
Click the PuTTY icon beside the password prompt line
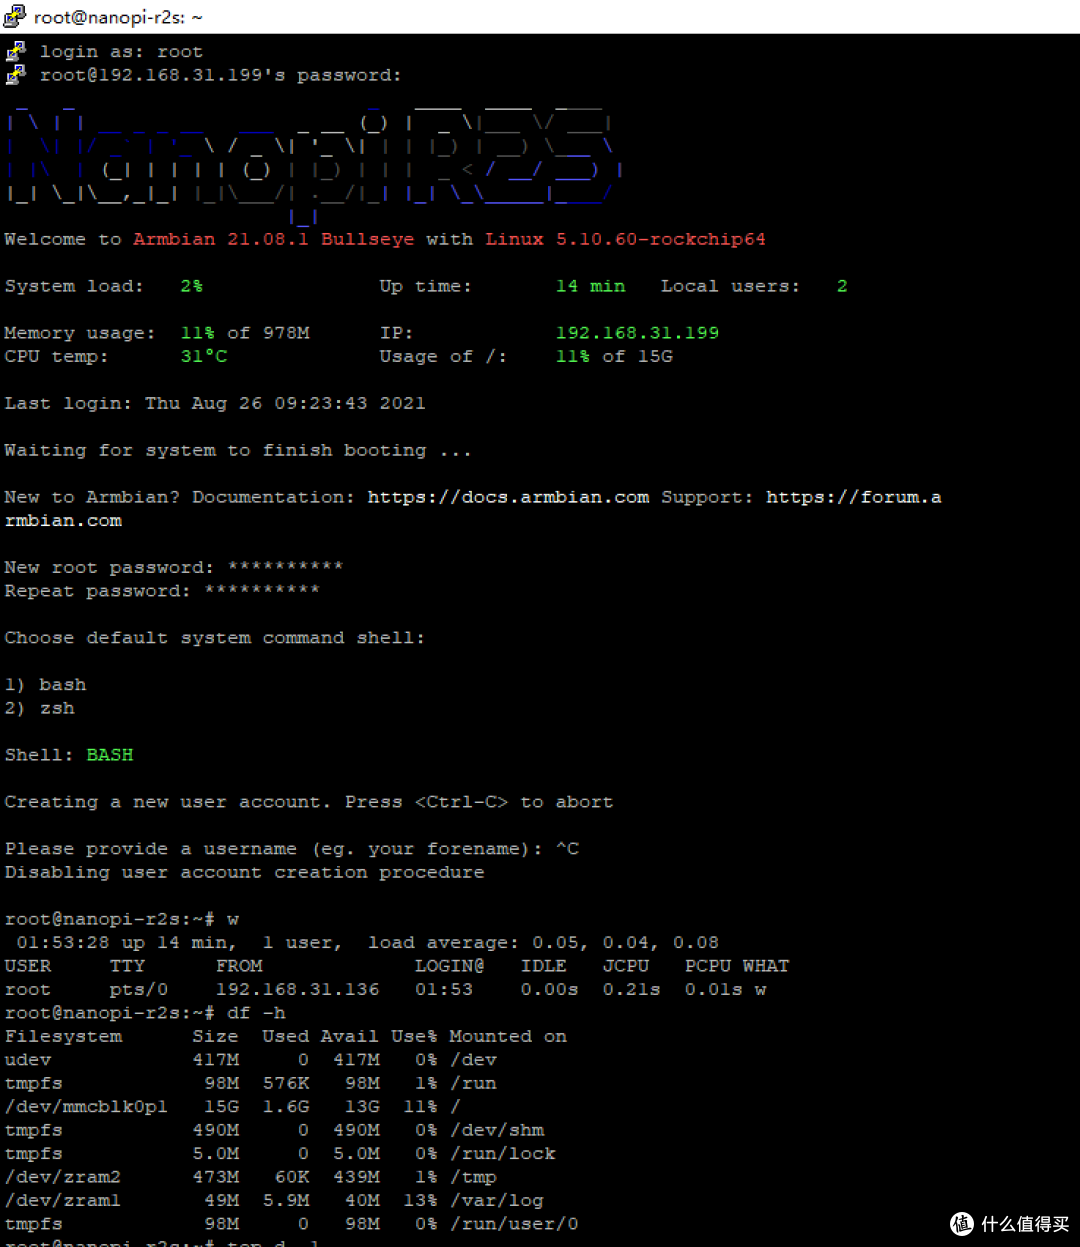(x=16, y=74)
